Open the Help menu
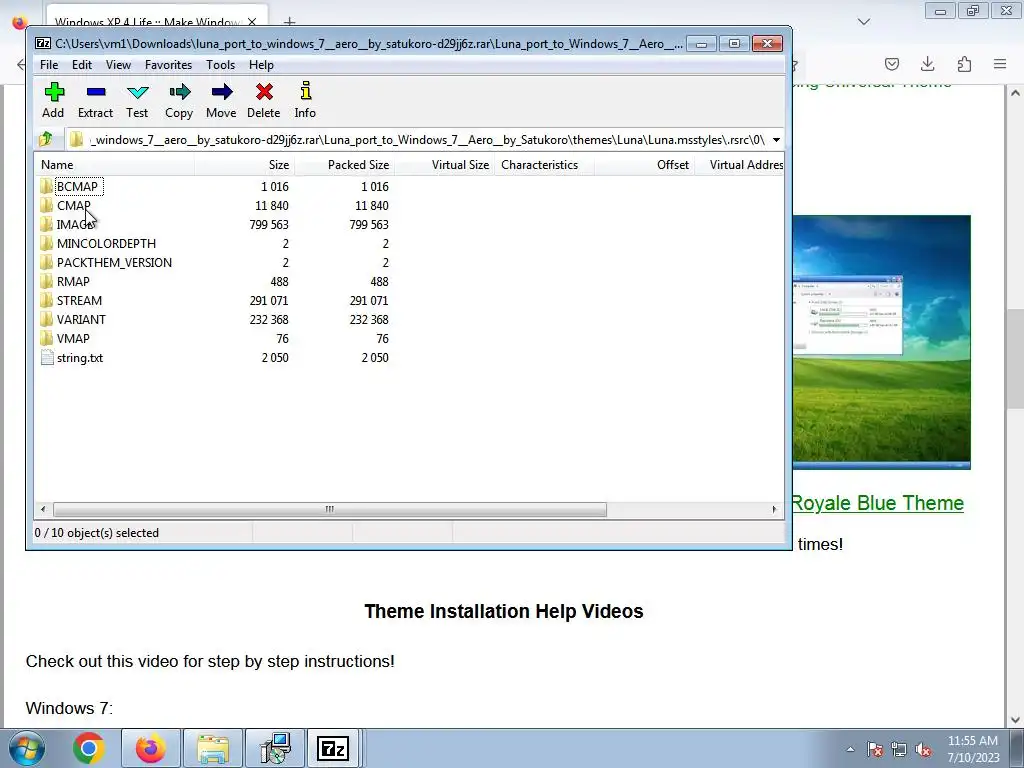 261,65
